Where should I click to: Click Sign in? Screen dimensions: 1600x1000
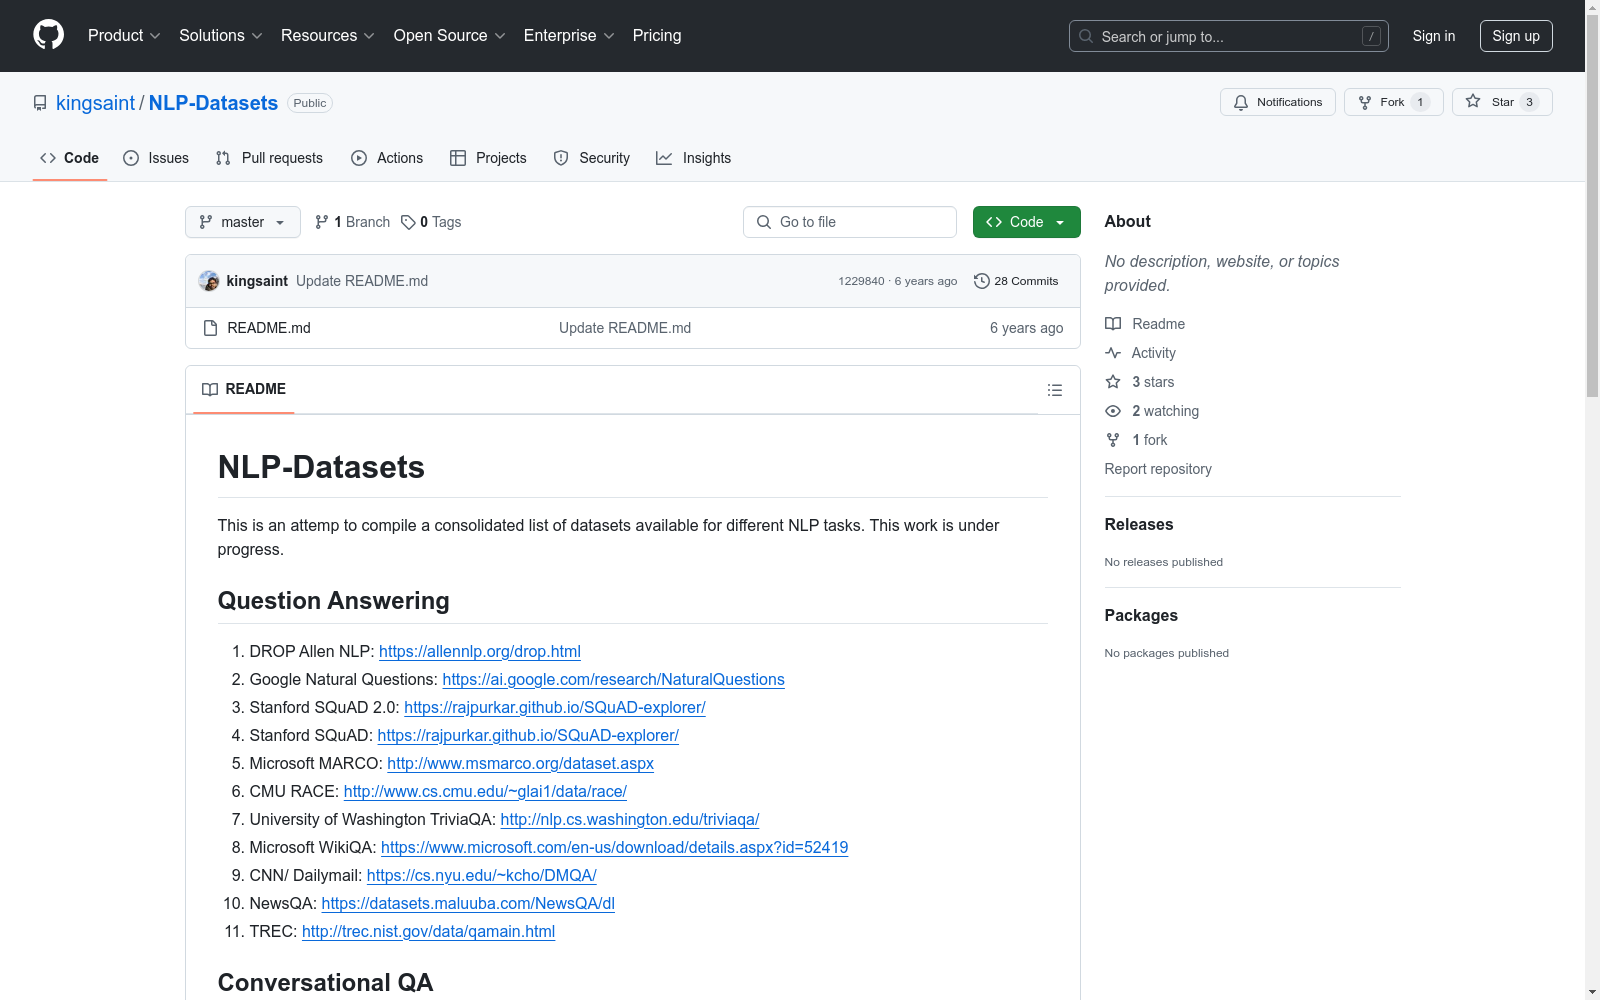(1434, 36)
